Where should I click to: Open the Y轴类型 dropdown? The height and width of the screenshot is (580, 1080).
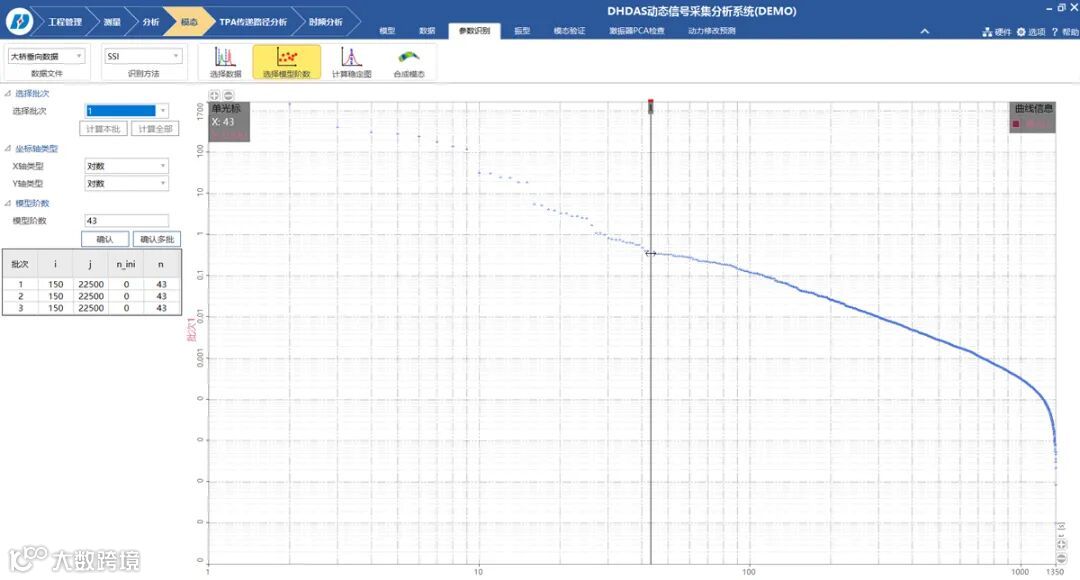point(127,183)
